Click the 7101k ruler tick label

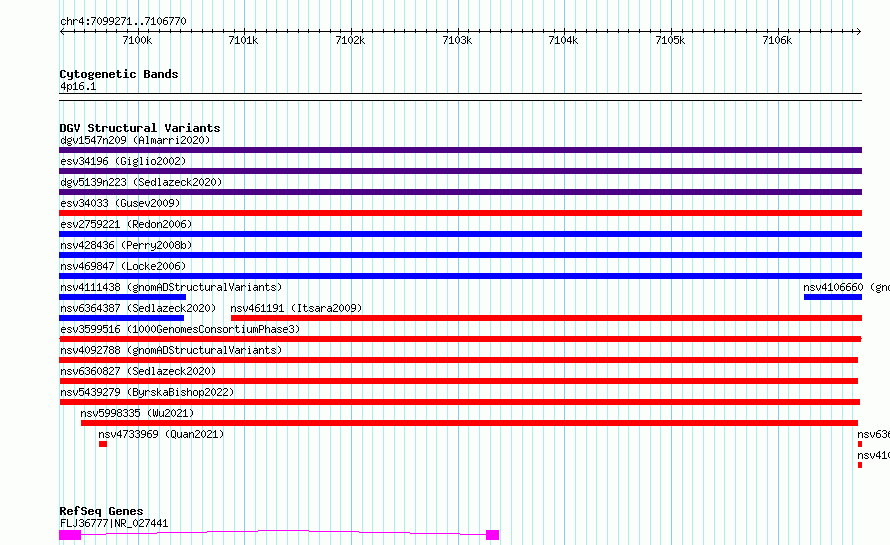click(x=243, y=40)
